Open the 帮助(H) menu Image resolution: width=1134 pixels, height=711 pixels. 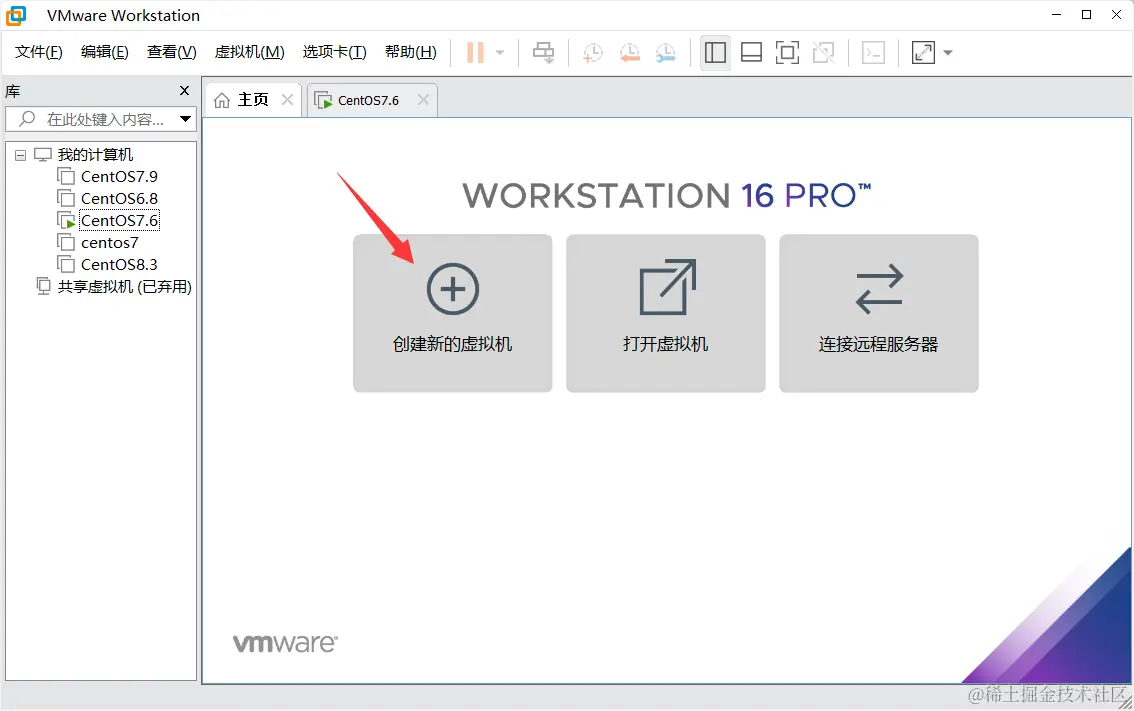(x=411, y=52)
